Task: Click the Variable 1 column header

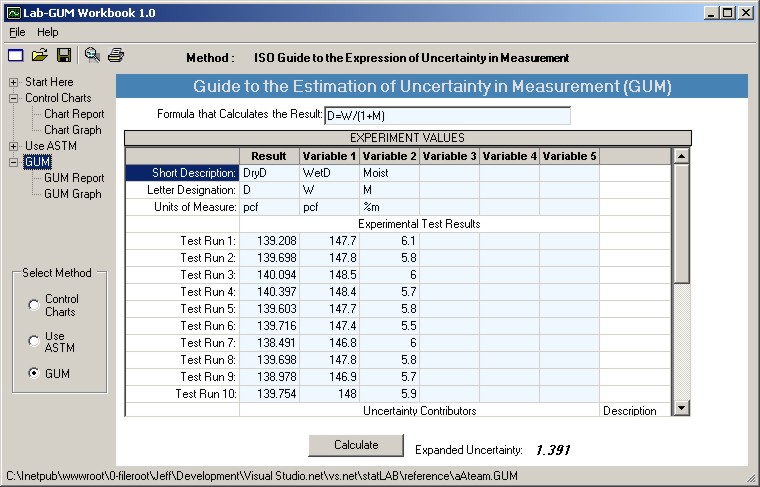Action: [330, 156]
